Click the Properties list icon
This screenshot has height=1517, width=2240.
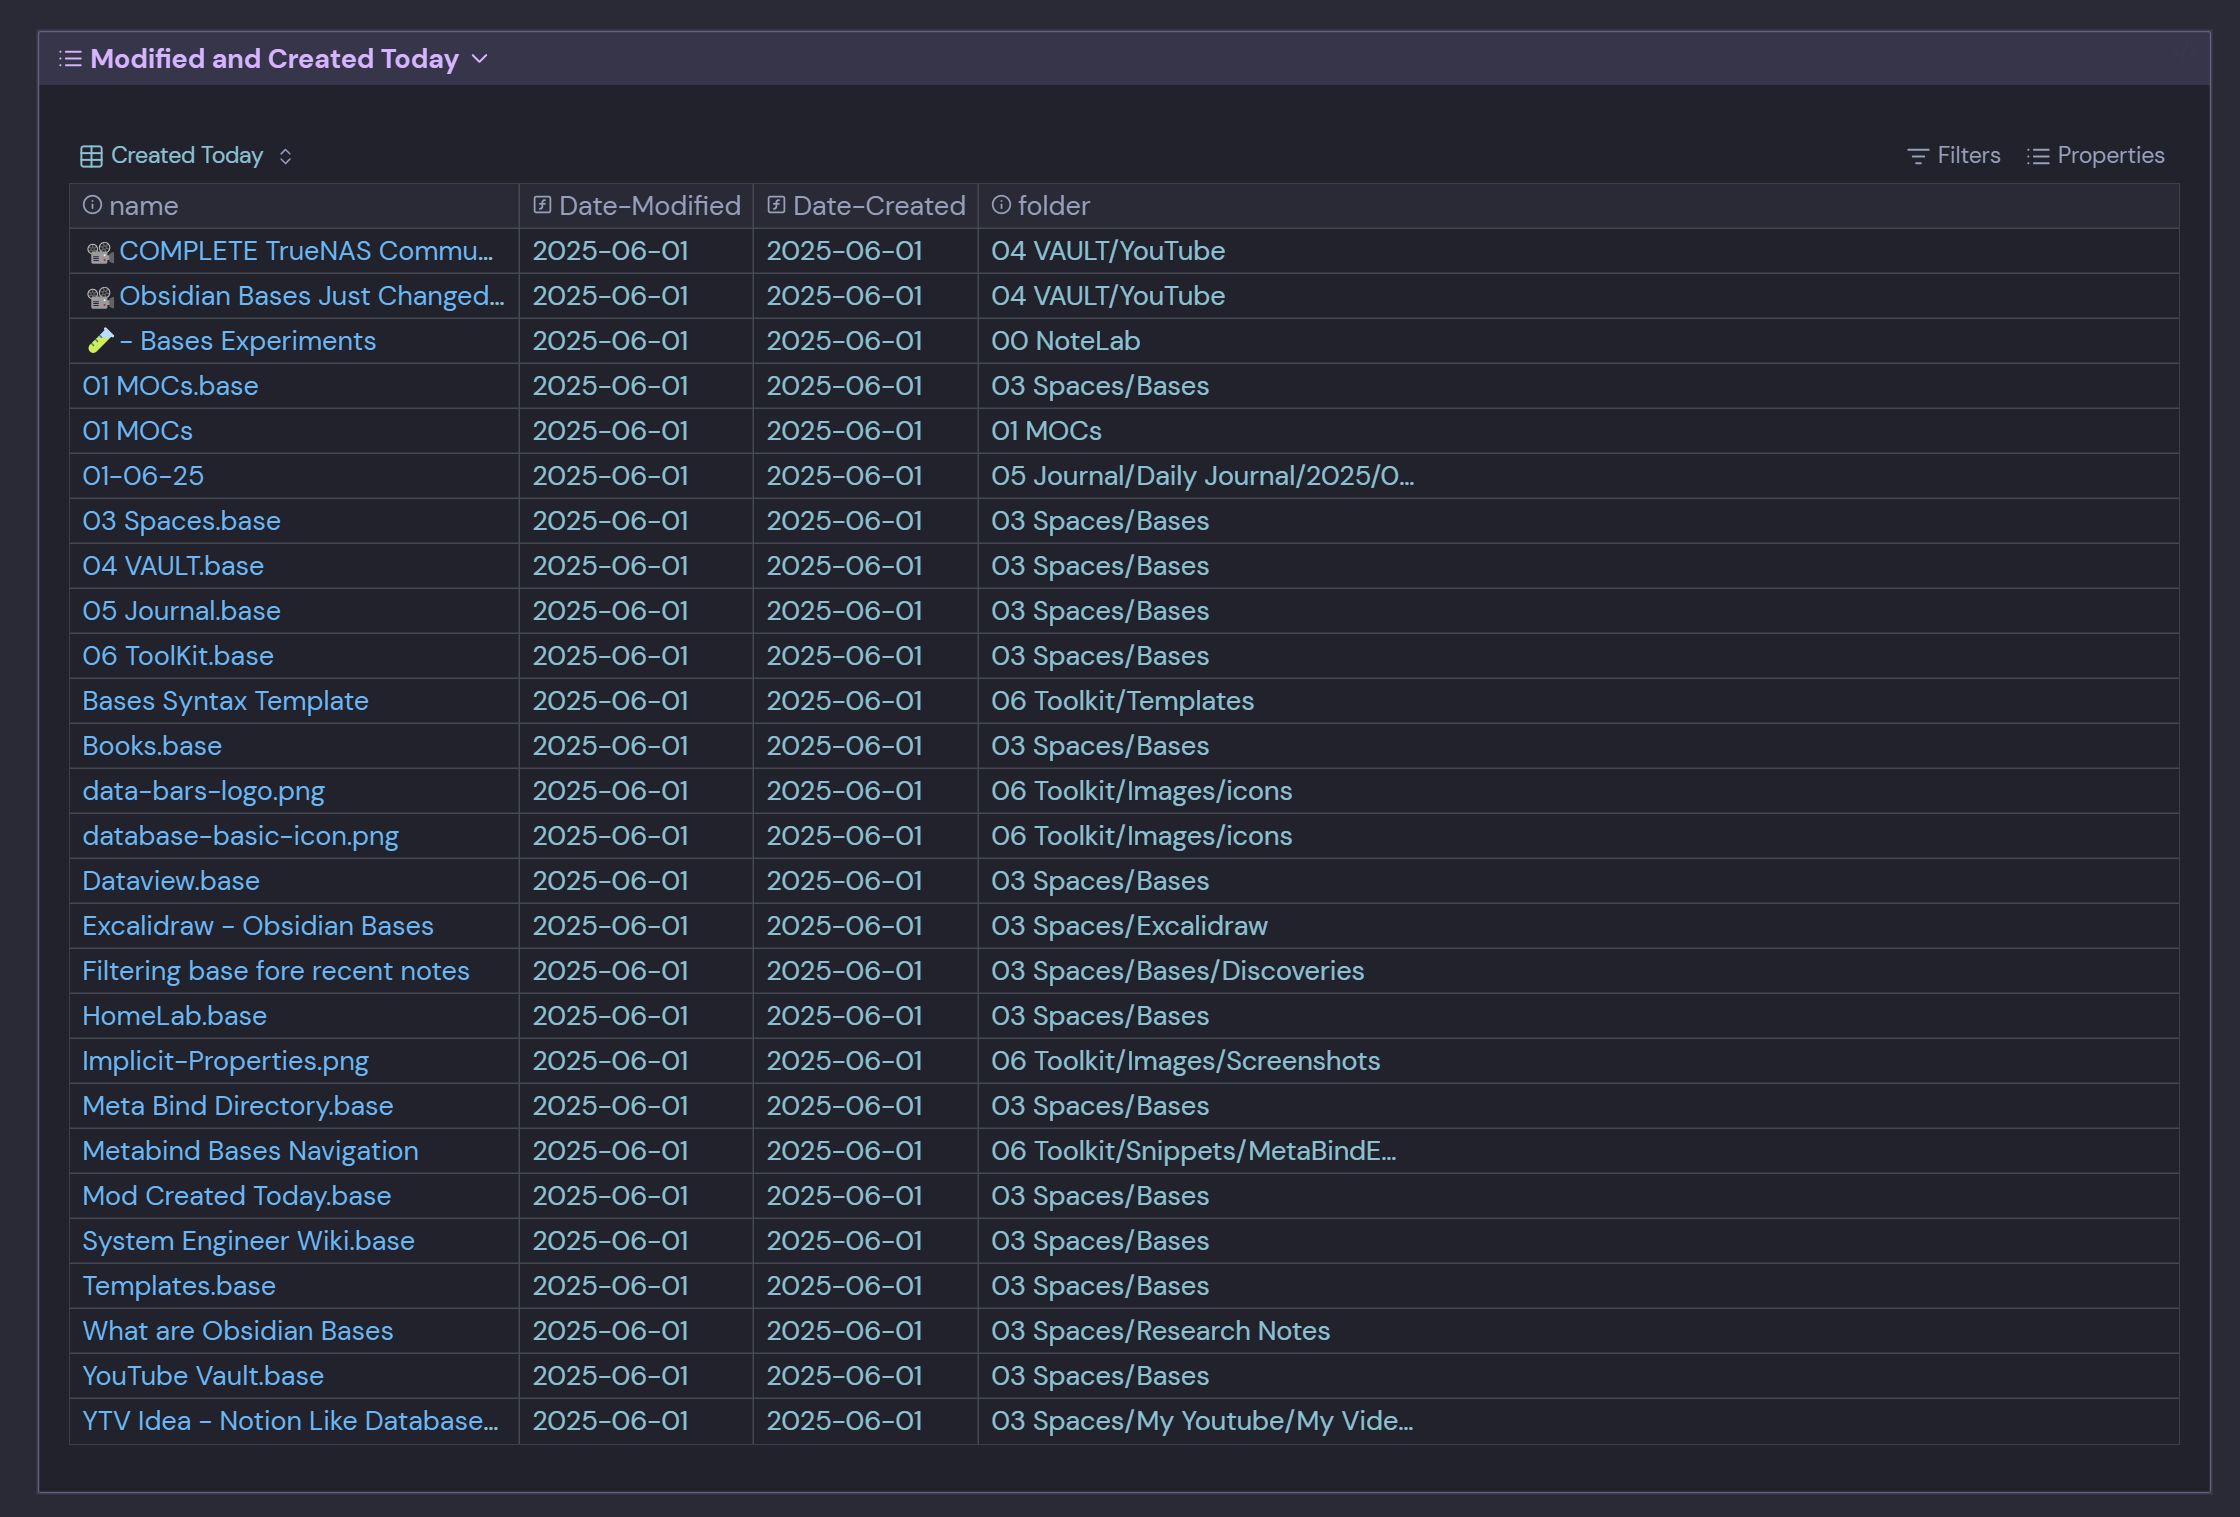pos(2038,156)
